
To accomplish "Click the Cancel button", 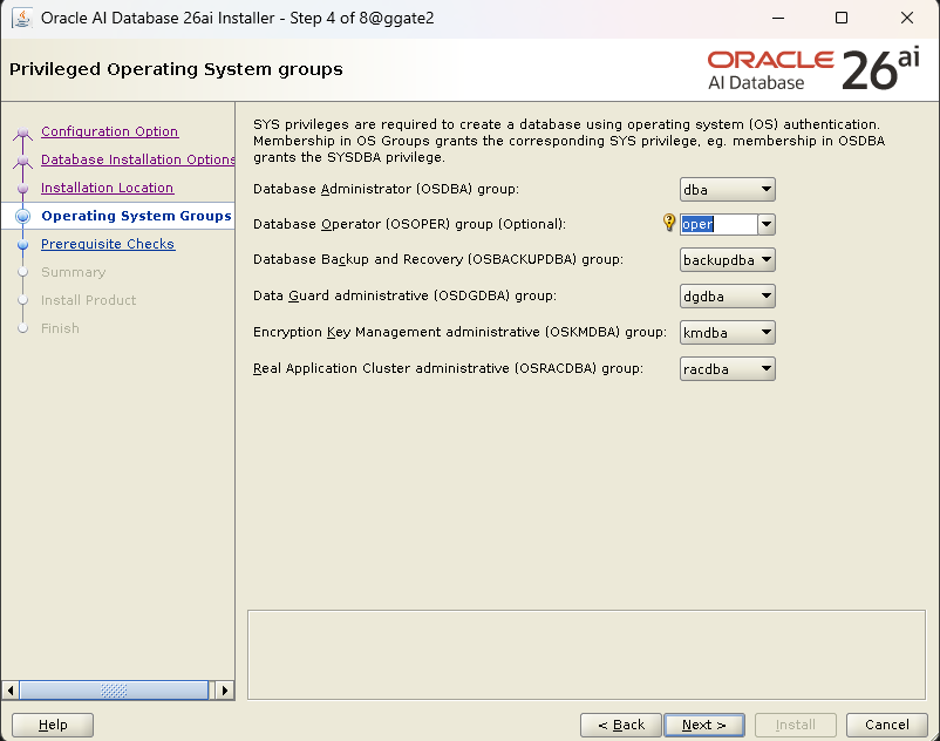I will [x=887, y=725].
